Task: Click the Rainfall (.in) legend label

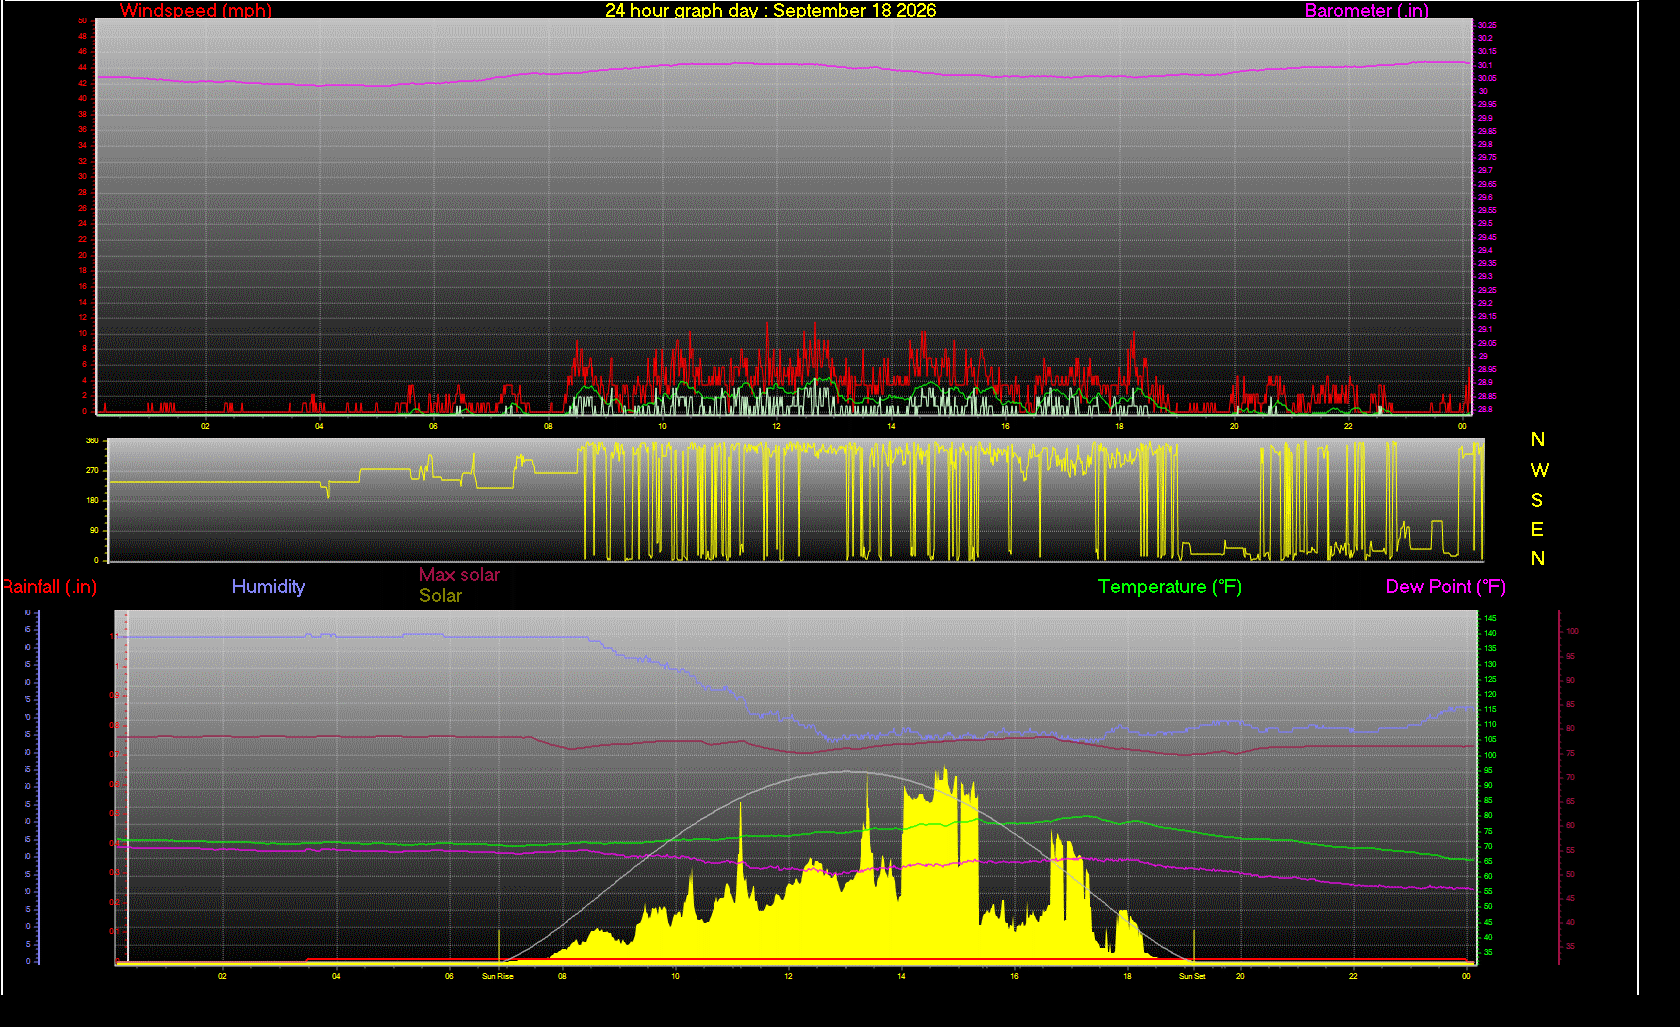Action: [x=49, y=587]
